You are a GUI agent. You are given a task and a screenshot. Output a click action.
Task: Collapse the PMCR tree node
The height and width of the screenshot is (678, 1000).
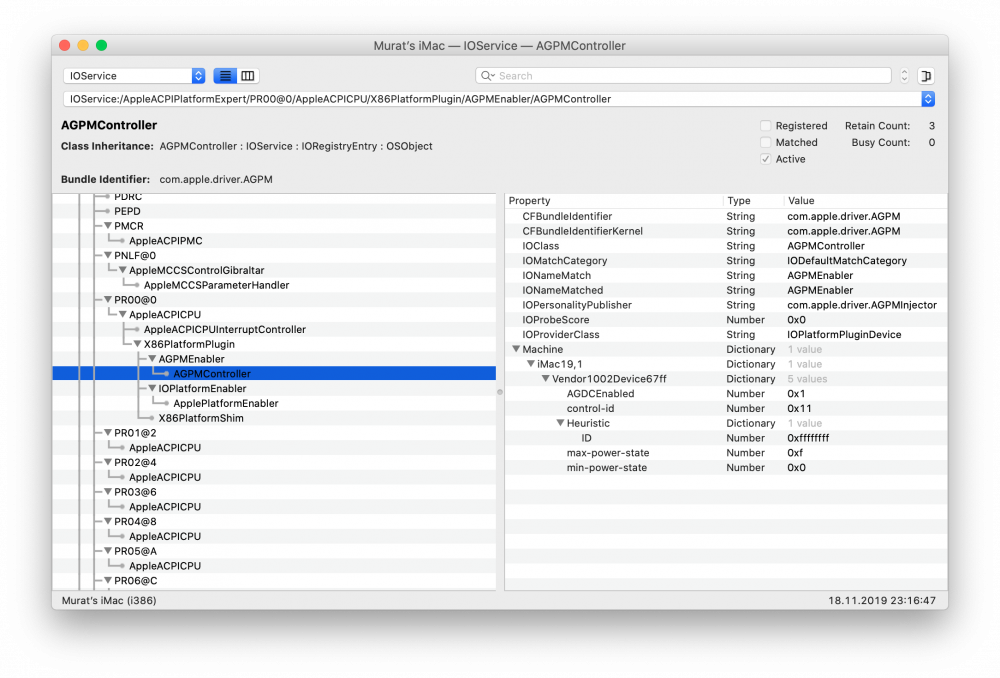coord(108,226)
